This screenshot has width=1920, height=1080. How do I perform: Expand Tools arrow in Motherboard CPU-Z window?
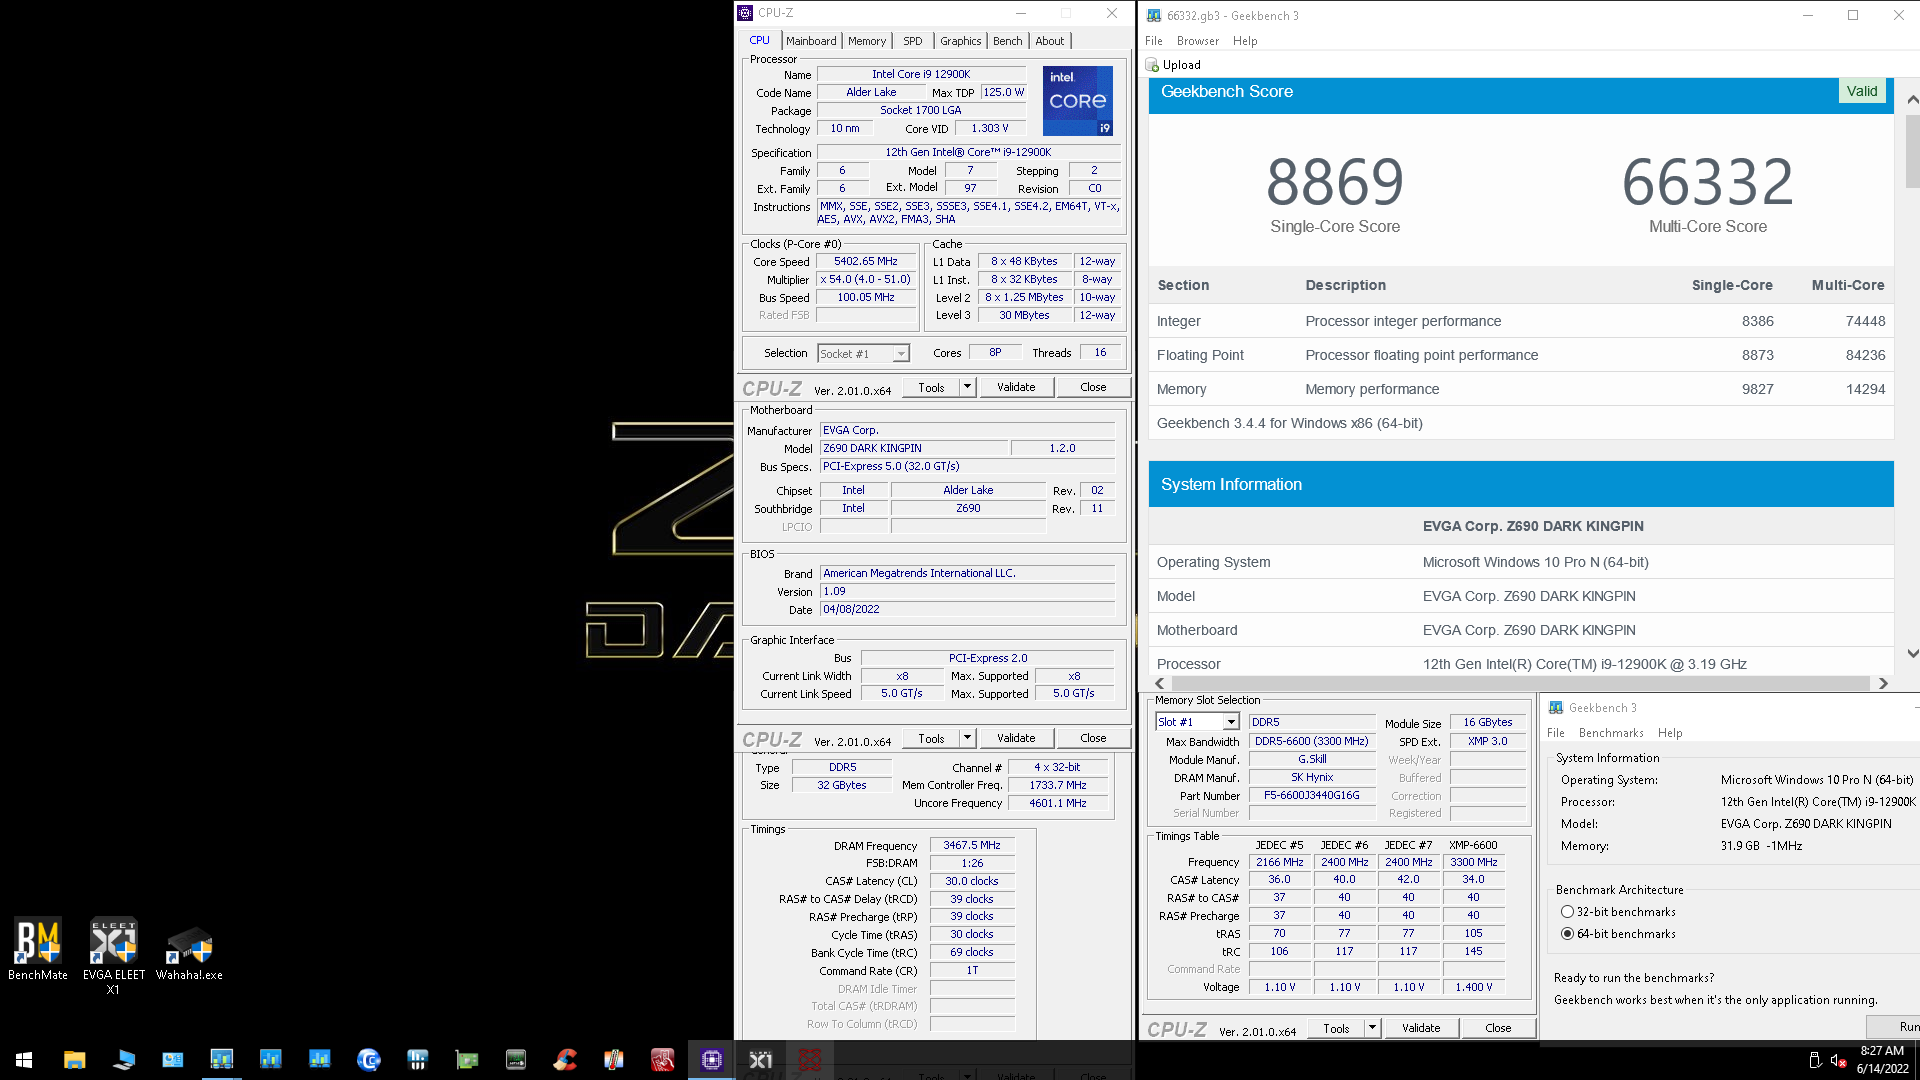coord(967,738)
